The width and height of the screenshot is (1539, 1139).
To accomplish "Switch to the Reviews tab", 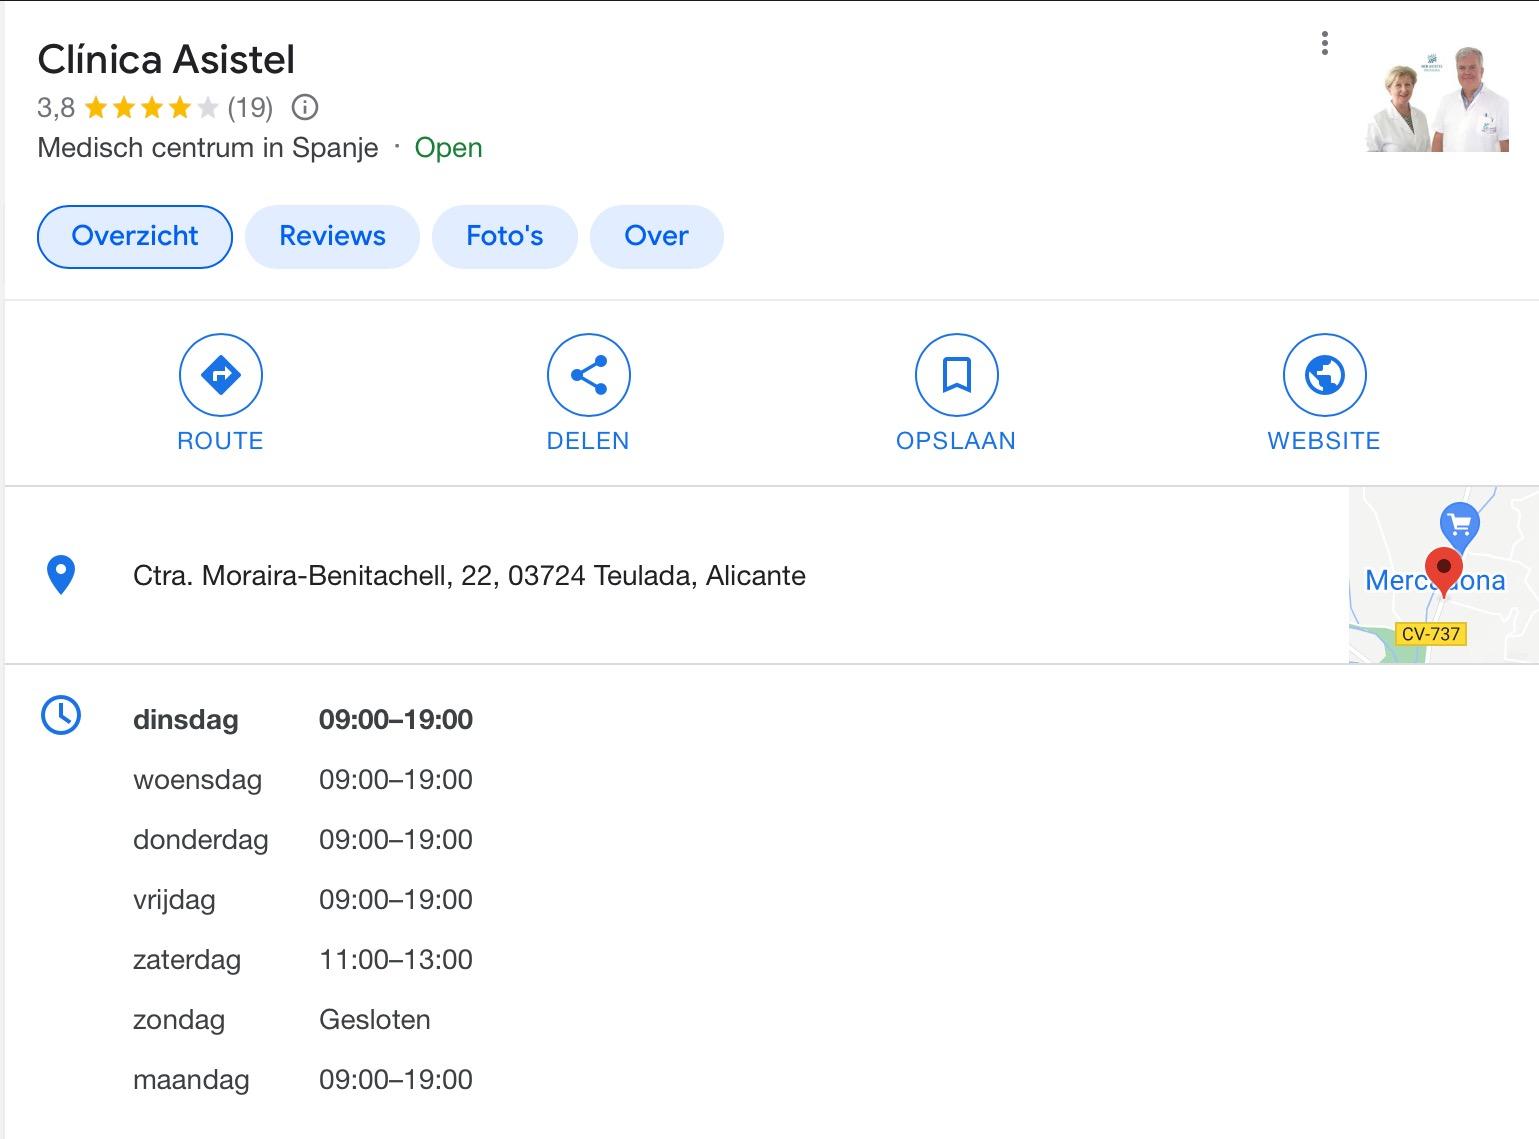I will (x=332, y=236).
